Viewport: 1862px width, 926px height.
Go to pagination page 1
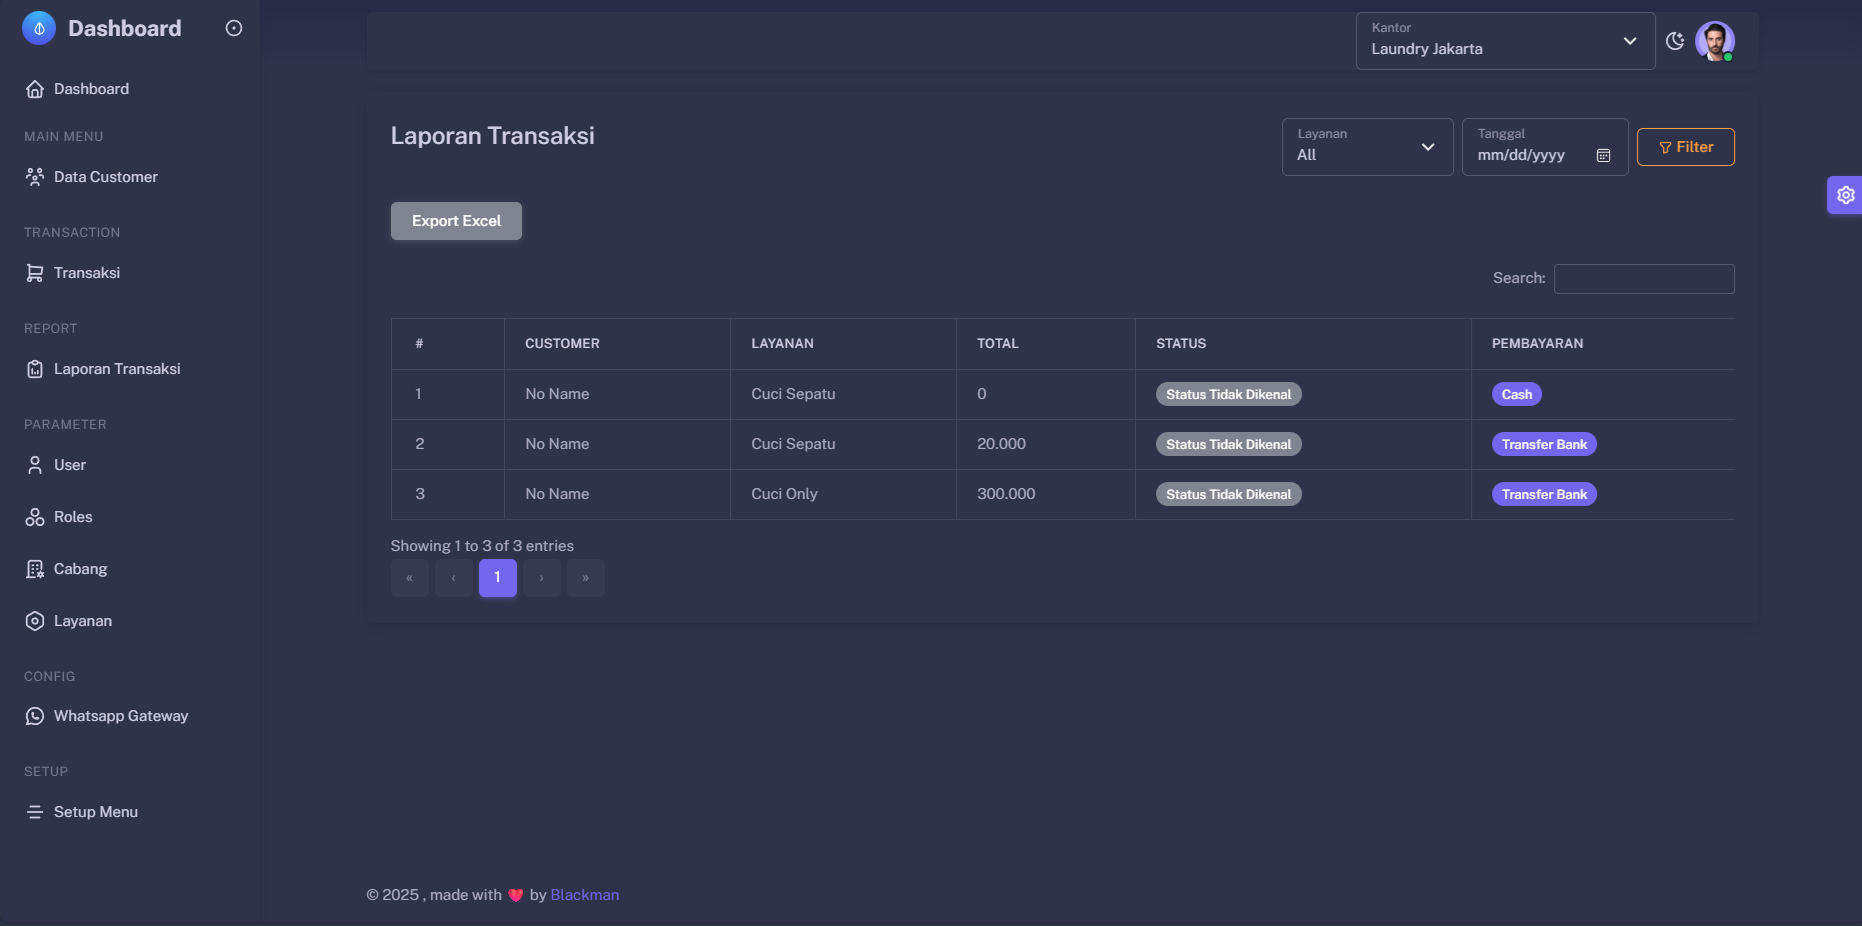point(497,578)
